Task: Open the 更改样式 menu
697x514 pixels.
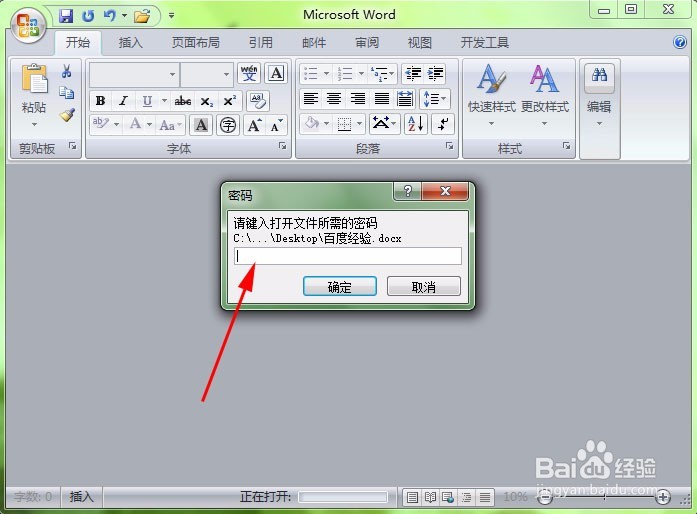Action: [x=545, y=95]
